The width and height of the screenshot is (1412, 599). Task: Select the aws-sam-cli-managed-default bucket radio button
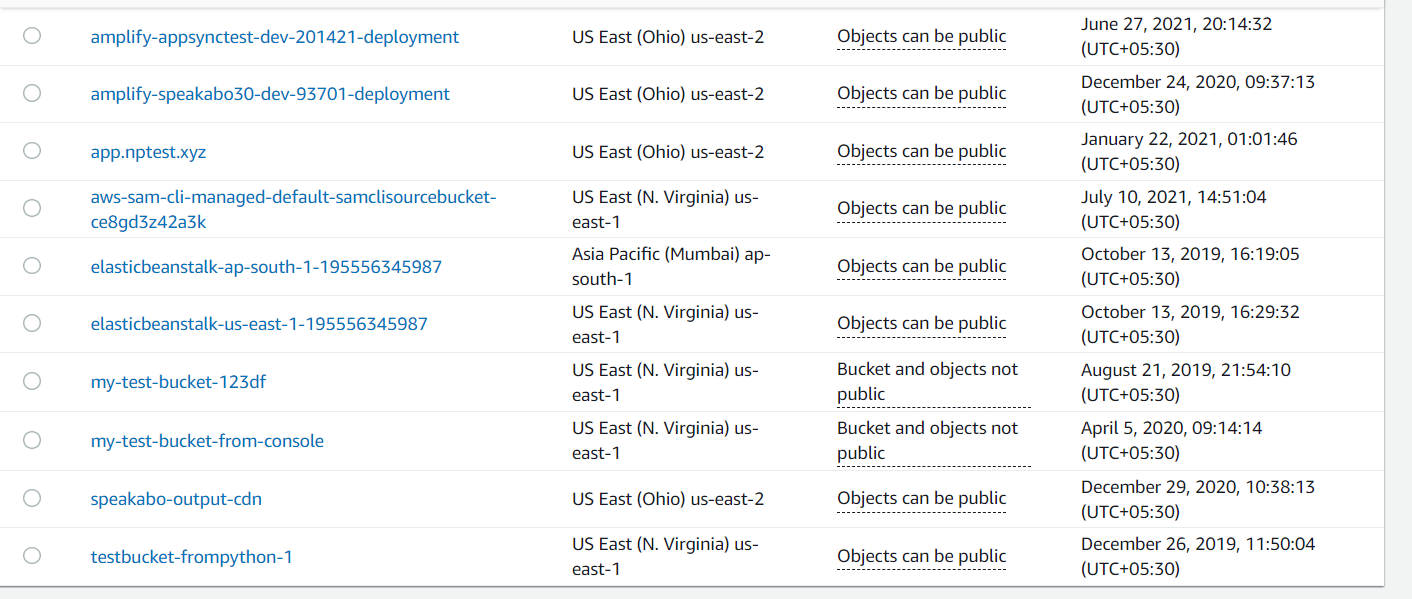click(x=32, y=208)
